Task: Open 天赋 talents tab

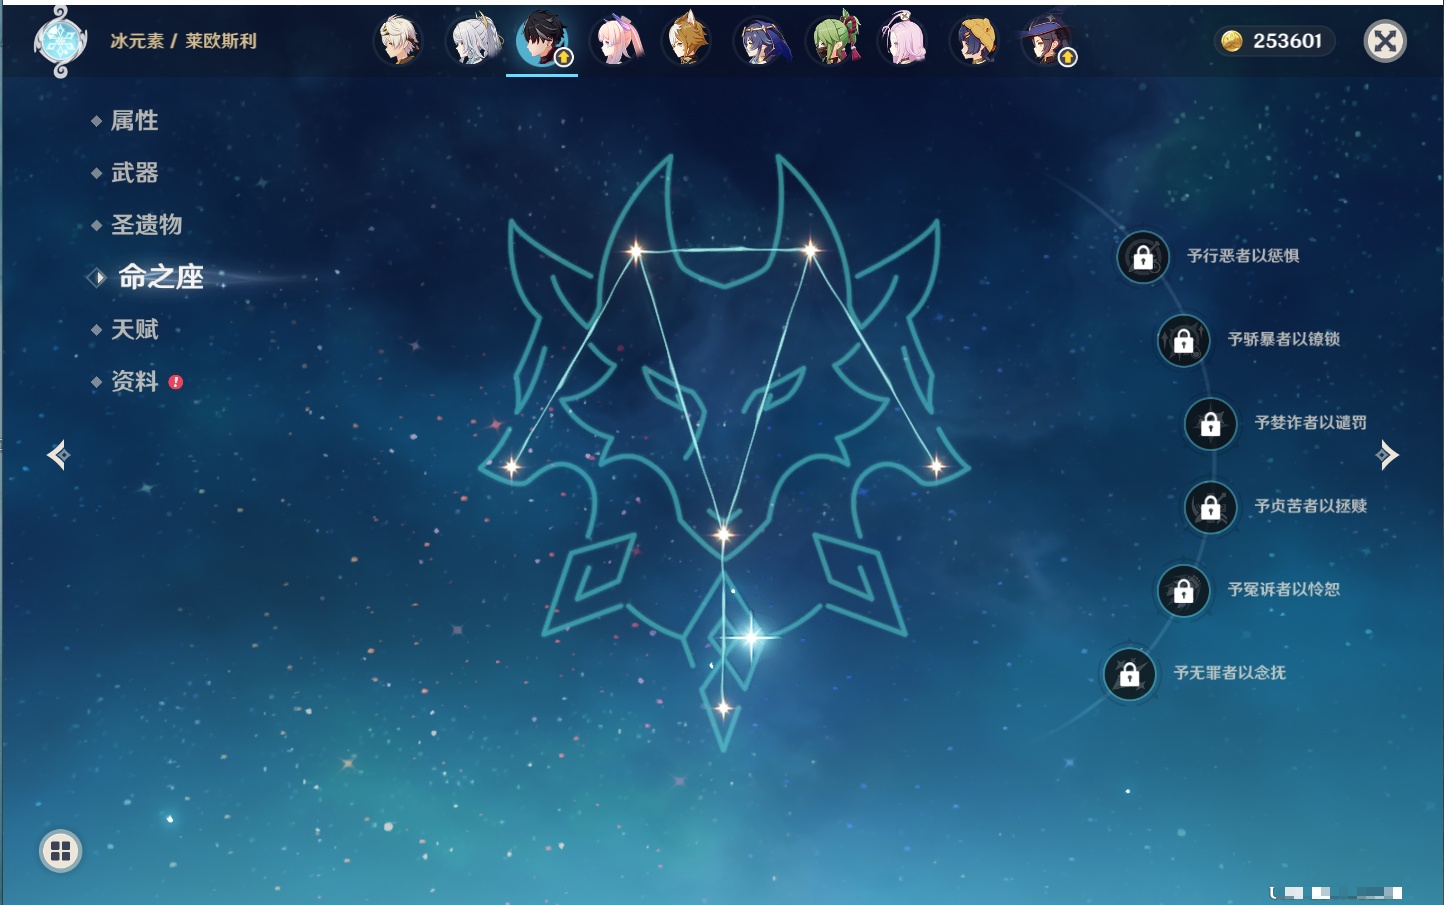Action: coord(134,329)
